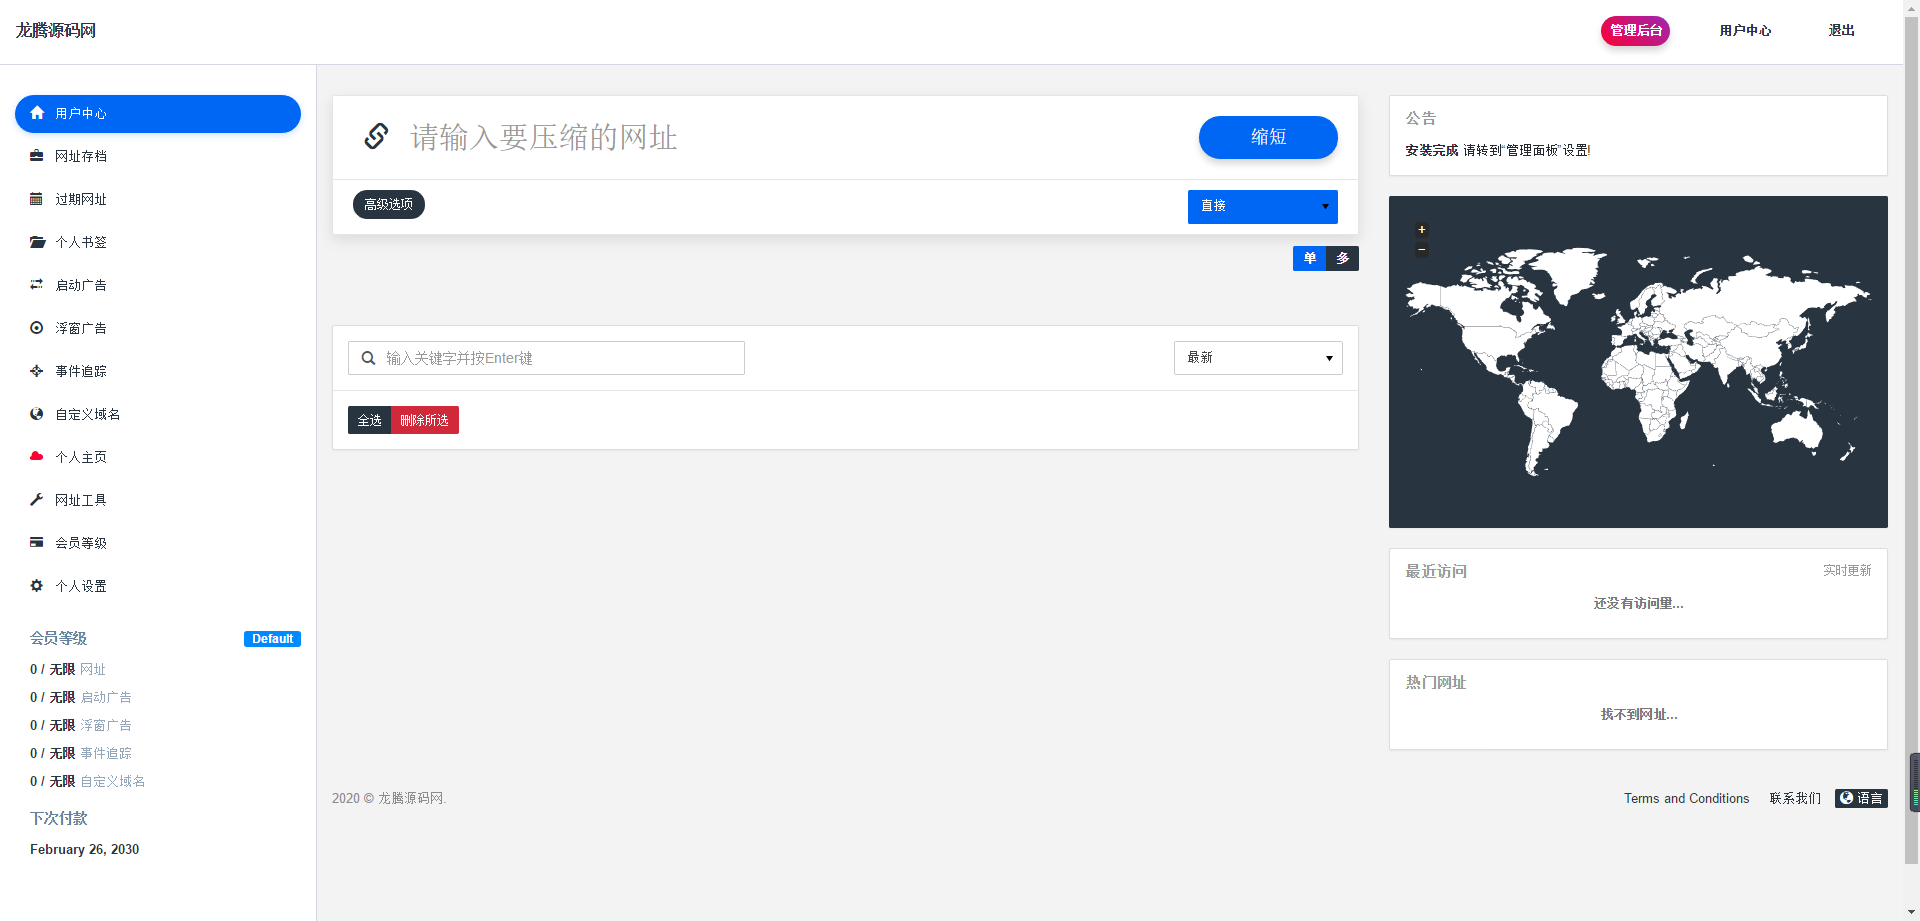This screenshot has width=1920, height=921.
Task: Click the red 删除所选 button
Action: [425, 420]
